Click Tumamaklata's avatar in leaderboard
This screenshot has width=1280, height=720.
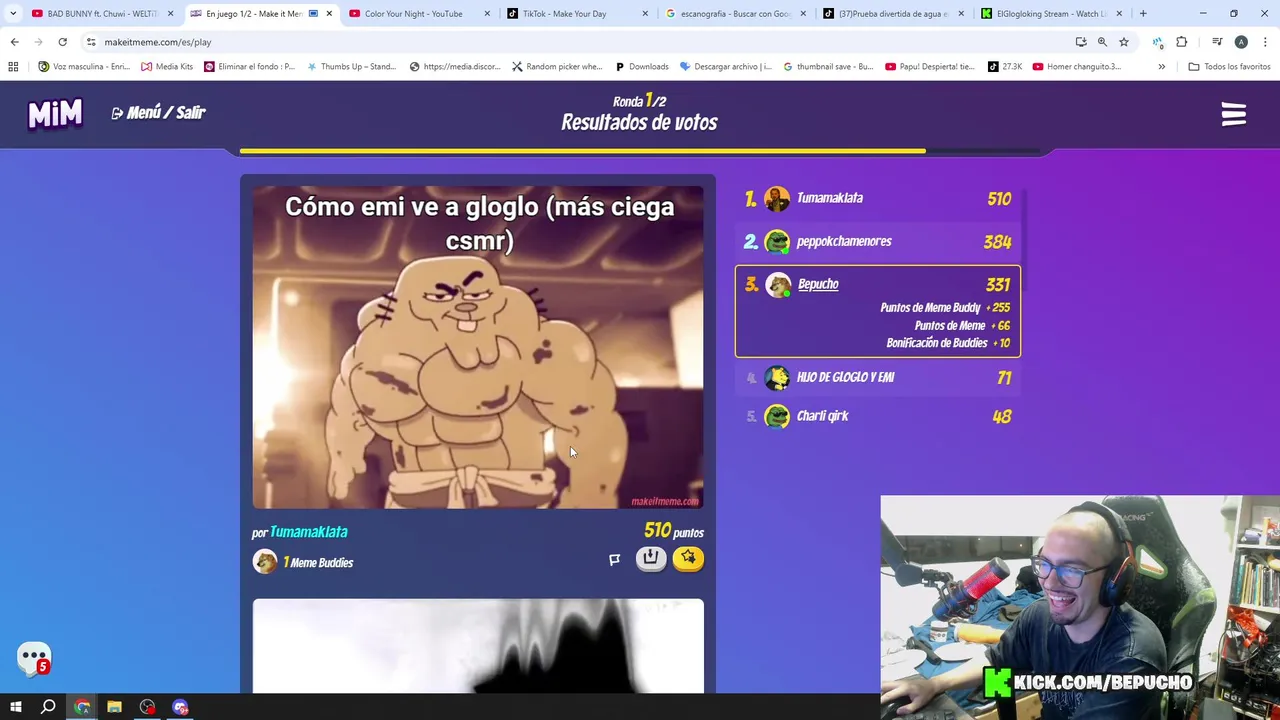coord(777,198)
